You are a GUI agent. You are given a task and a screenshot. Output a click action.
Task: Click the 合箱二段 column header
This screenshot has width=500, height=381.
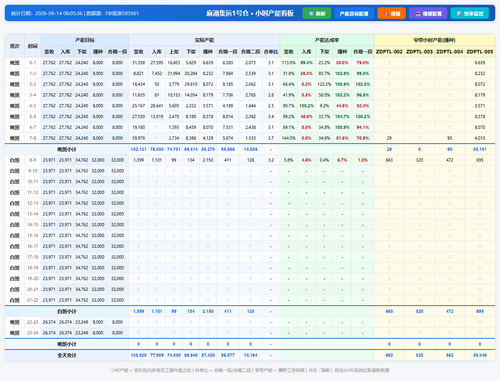[251, 52]
